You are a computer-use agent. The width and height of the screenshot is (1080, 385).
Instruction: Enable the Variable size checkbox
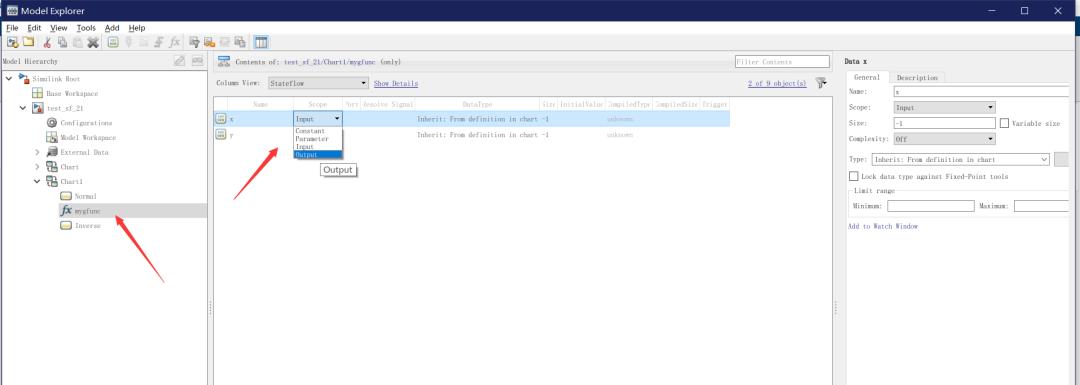point(1004,123)
